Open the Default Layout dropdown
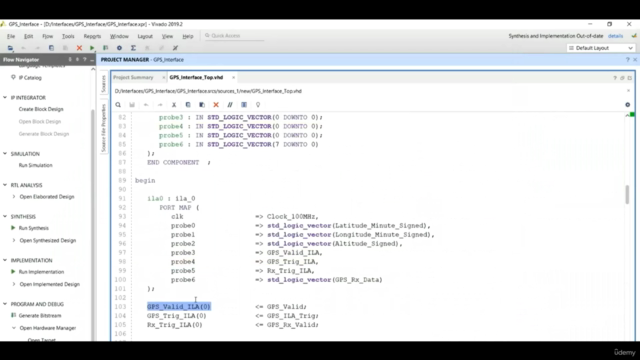 click(600, 48)
